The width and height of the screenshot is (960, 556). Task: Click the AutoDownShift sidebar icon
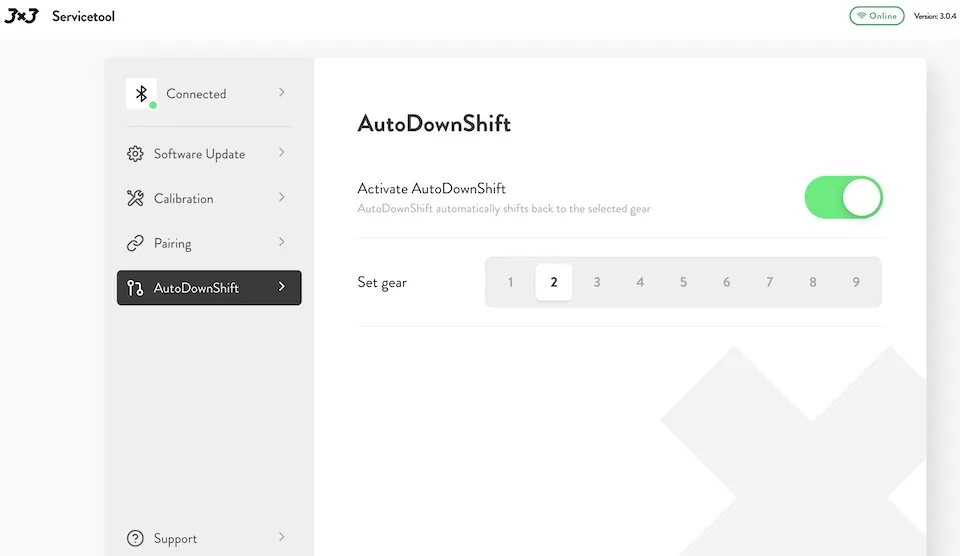pyautogui.click(x=135, y=288)
